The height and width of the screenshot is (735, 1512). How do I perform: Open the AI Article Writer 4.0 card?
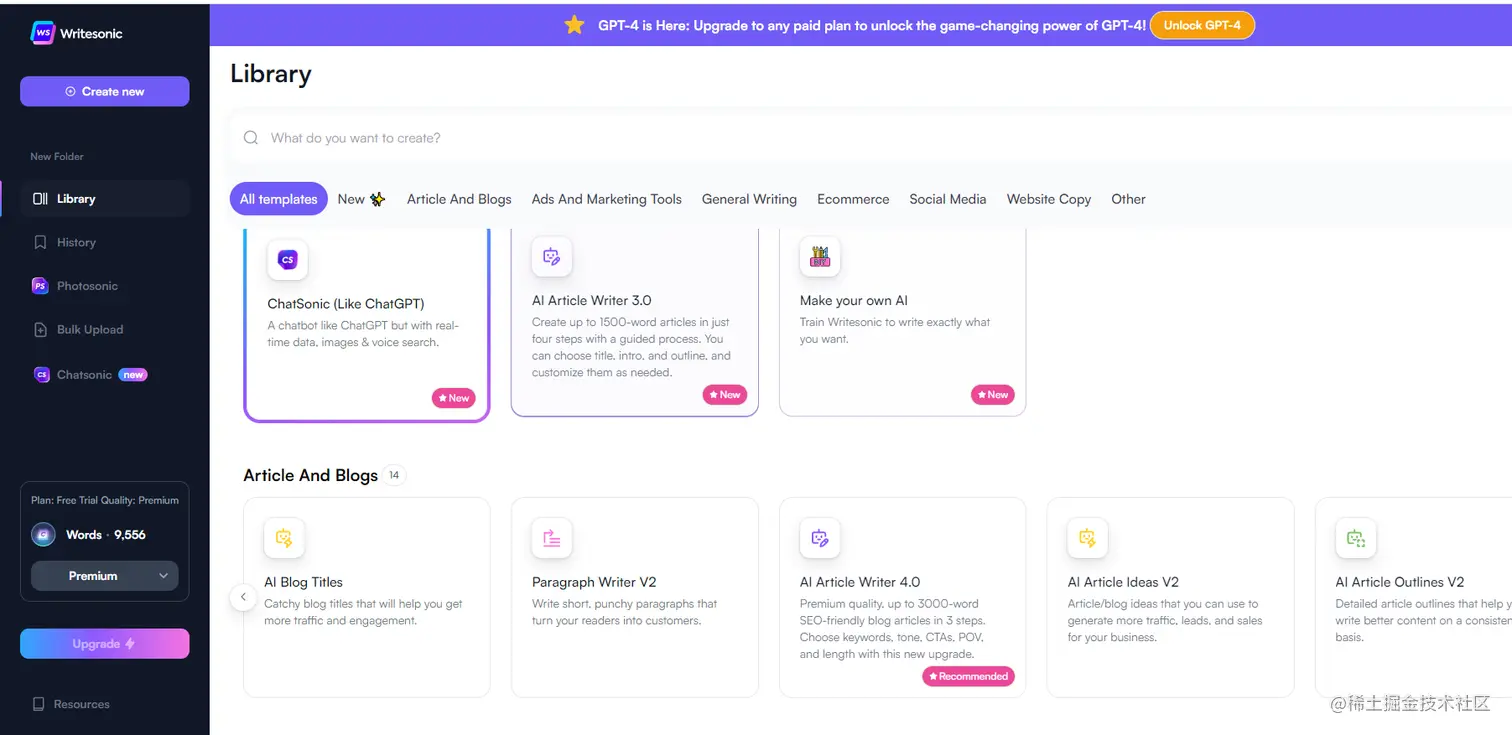pyautogui.click(x=903, y=597)
